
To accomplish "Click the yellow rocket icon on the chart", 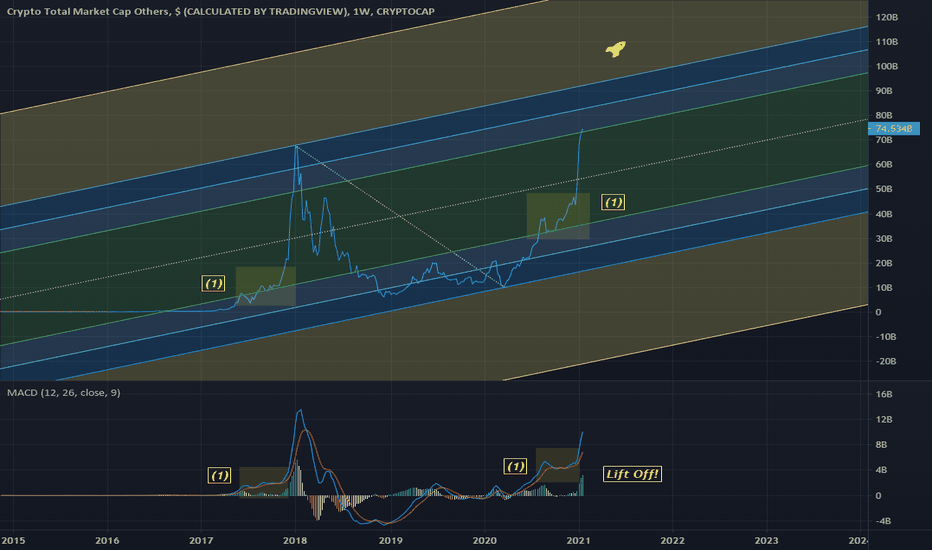I will tap(616, 49).
